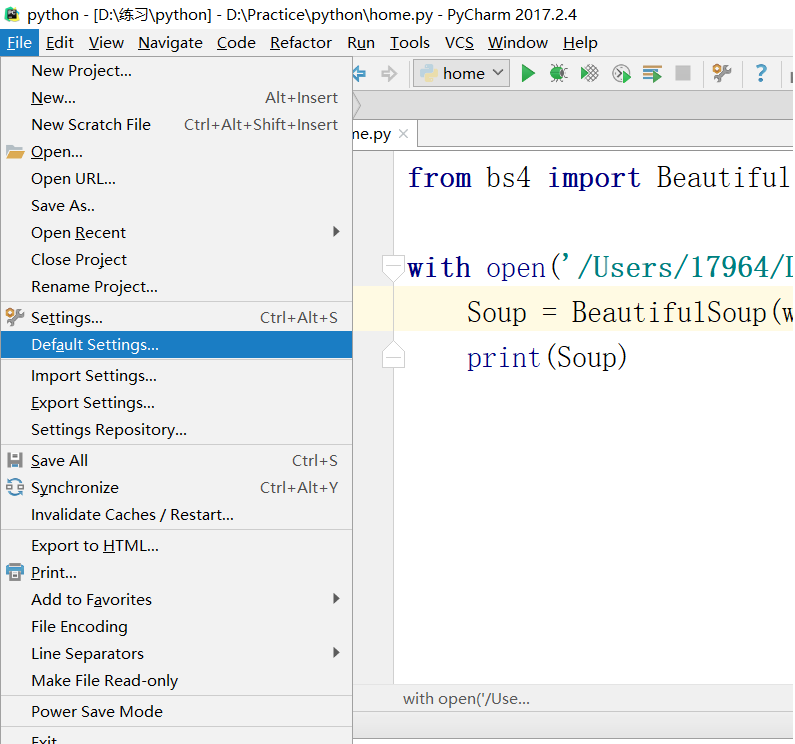Screen dimensions: 795x744
Task: Select Default Settings menu entry
Action: point(95,344)
